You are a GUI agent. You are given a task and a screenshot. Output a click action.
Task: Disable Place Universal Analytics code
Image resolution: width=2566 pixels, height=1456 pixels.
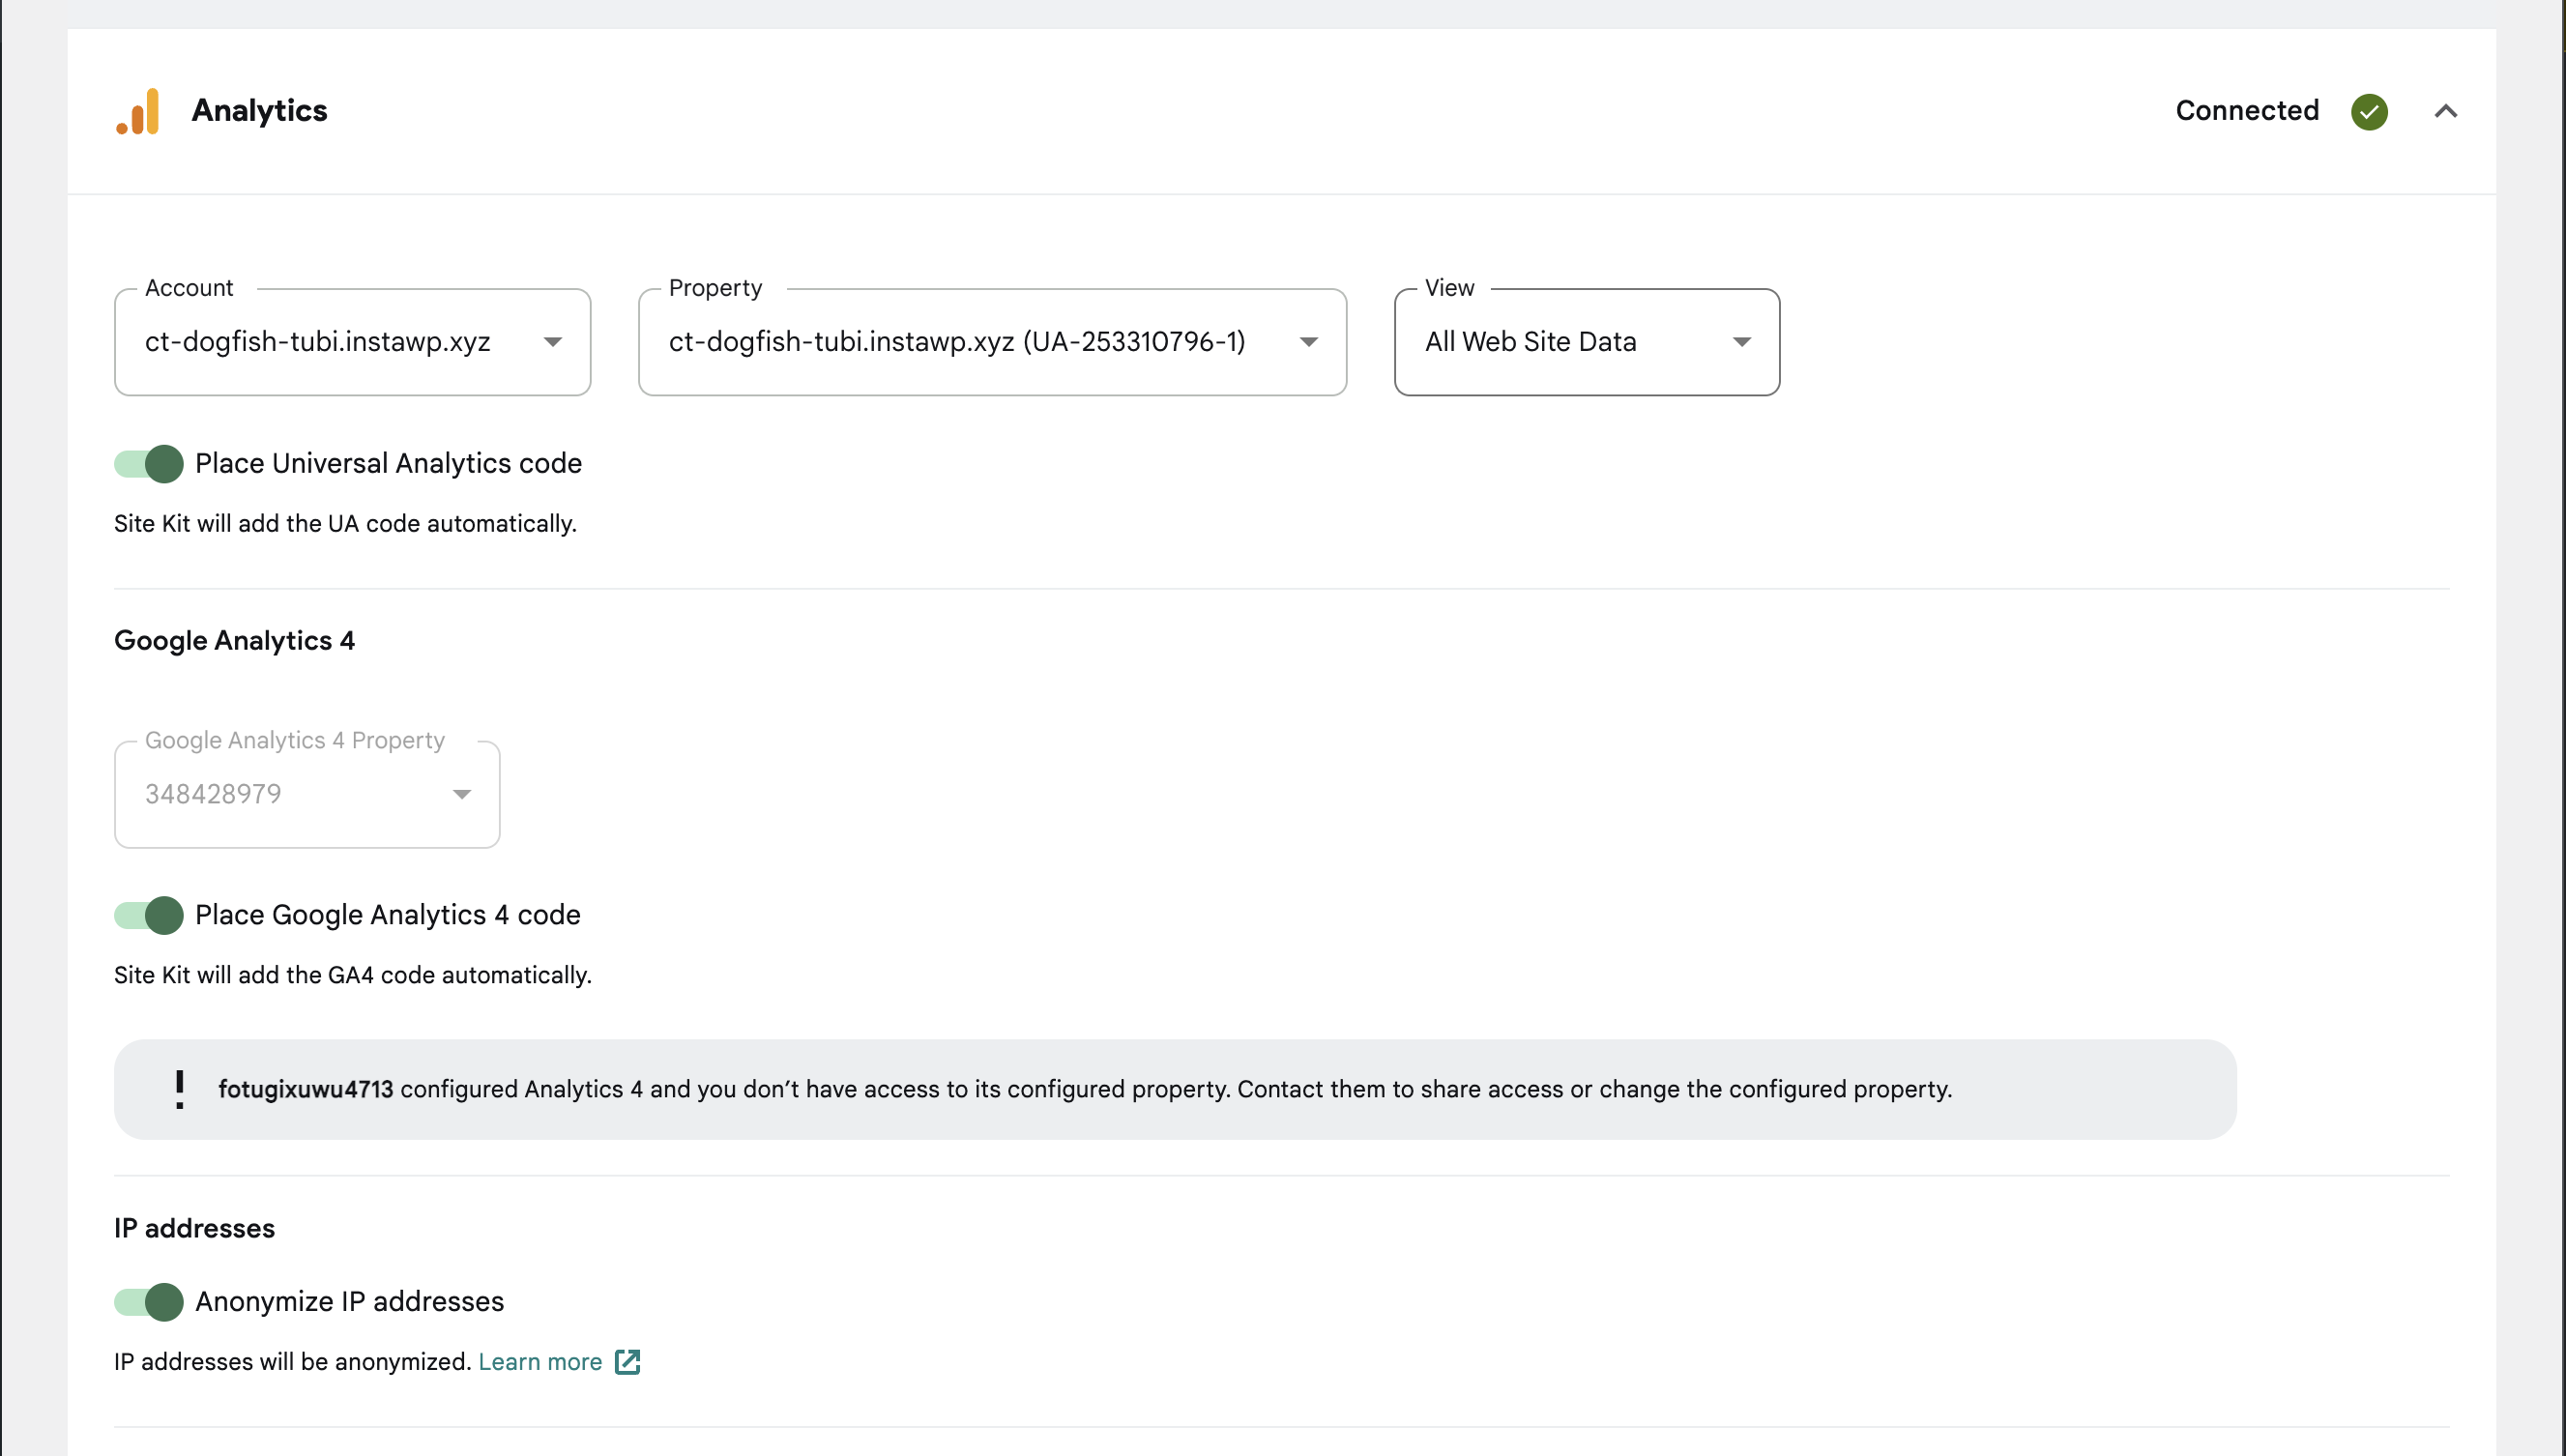pyautogui.click(x=147, y=463)
